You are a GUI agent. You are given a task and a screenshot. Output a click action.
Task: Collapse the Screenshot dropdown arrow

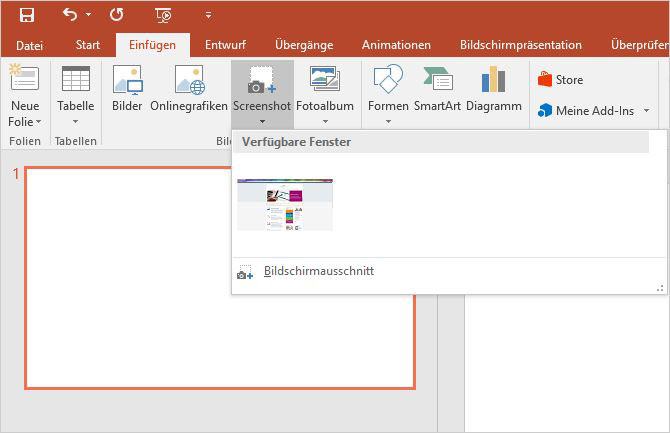pos(262,121)
